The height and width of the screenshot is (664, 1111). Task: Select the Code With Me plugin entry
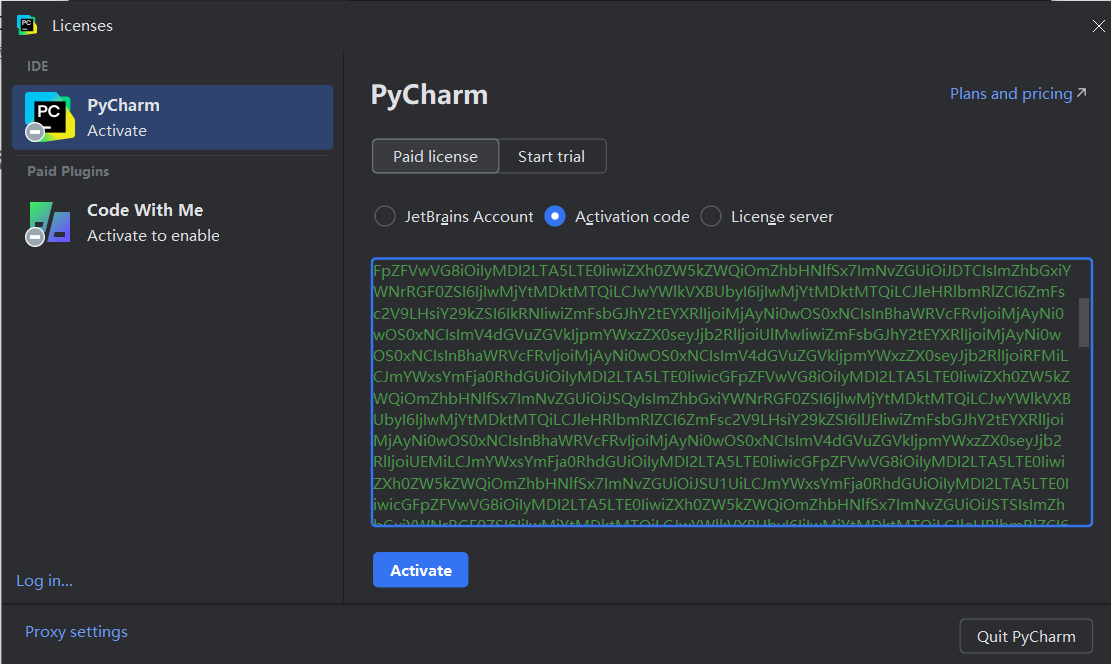click(172, 223)
